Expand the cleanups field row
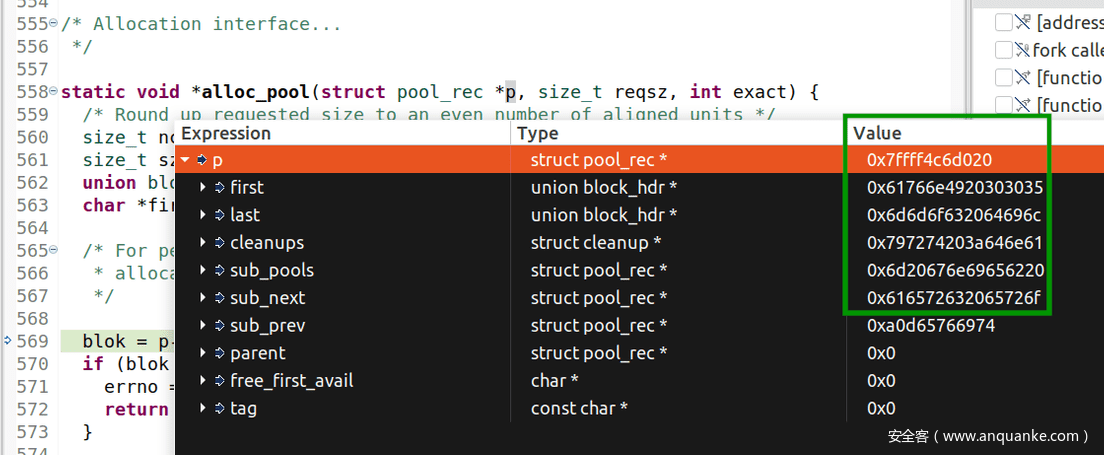The image size is (1104, 455). click(x=203, y=242)
